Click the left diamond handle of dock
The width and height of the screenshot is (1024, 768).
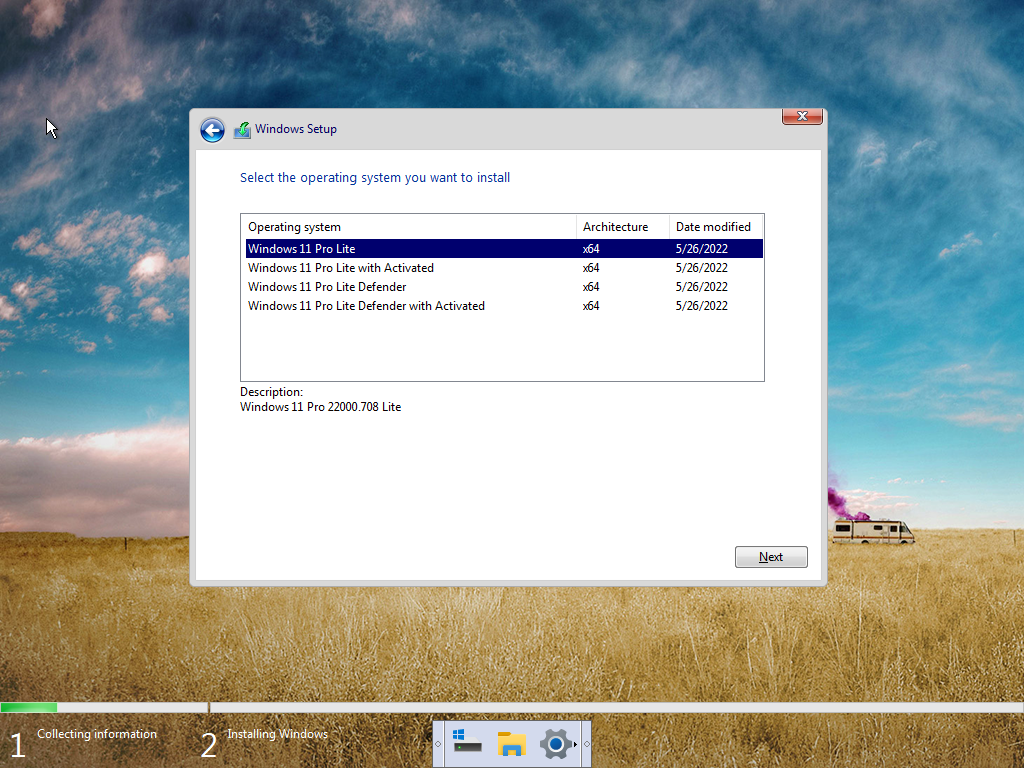[x=438, y=744]
